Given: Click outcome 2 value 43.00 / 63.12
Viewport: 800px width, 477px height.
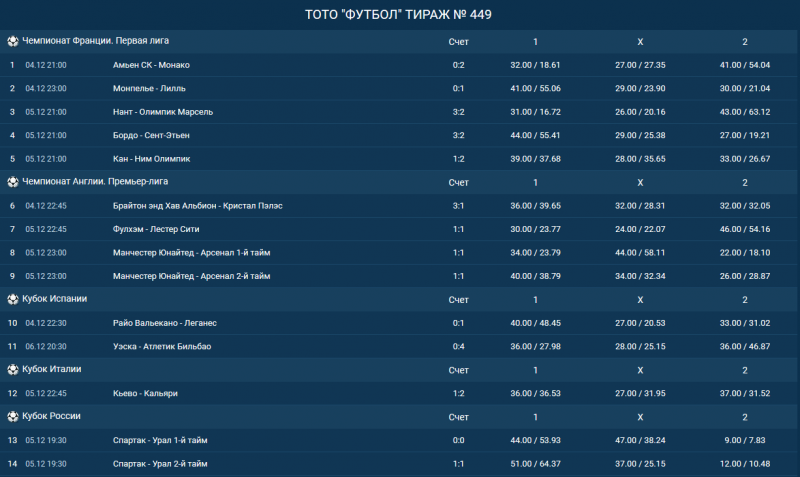Looking at the screenshot, I should tap(745, 112).
